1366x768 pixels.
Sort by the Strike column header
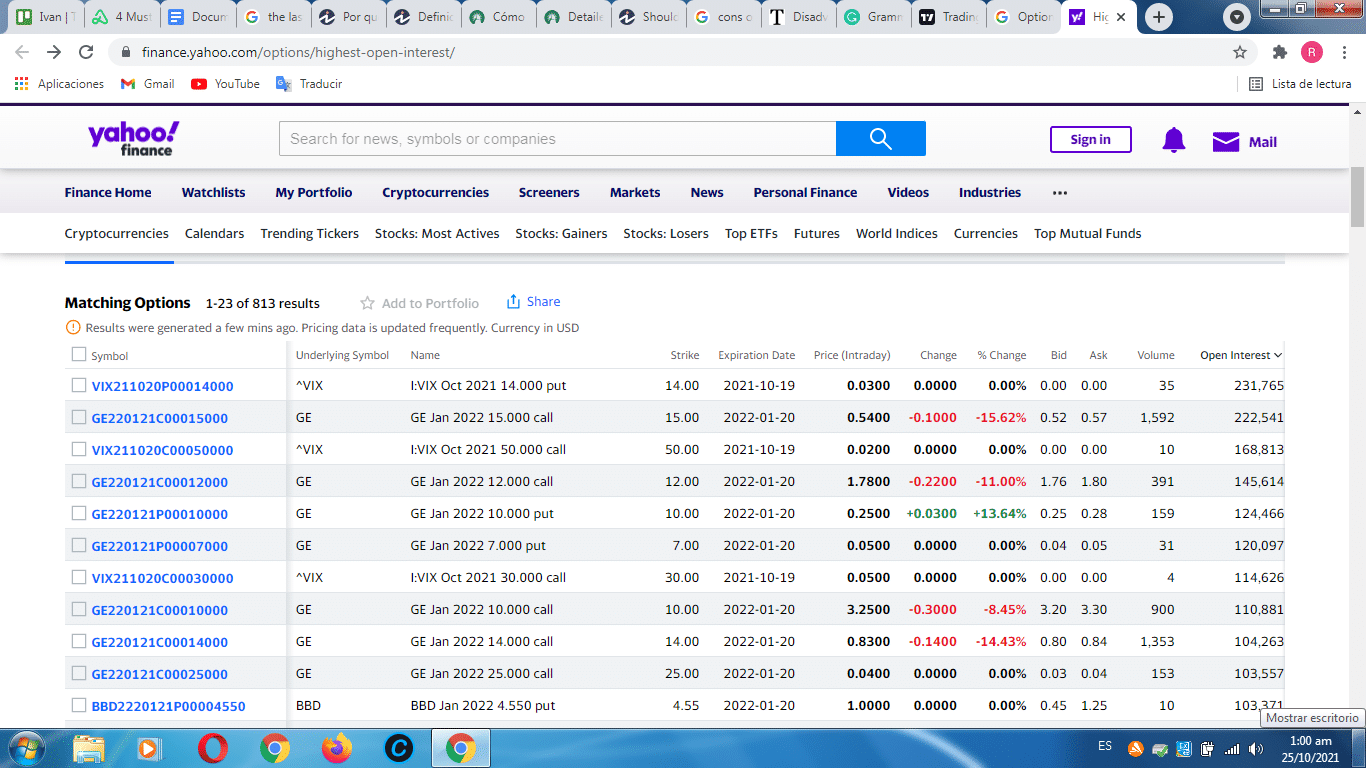coord(684,355)
